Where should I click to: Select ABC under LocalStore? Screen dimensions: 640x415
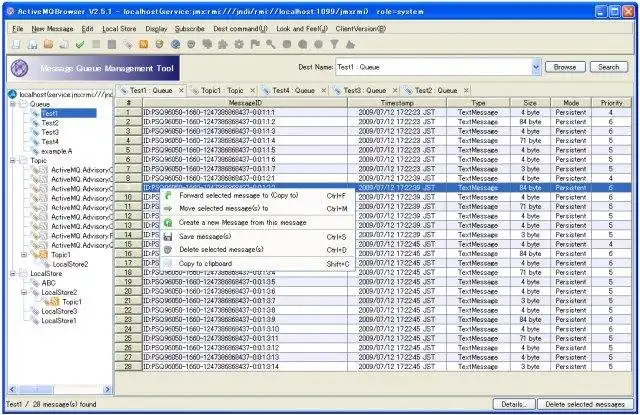48,283
